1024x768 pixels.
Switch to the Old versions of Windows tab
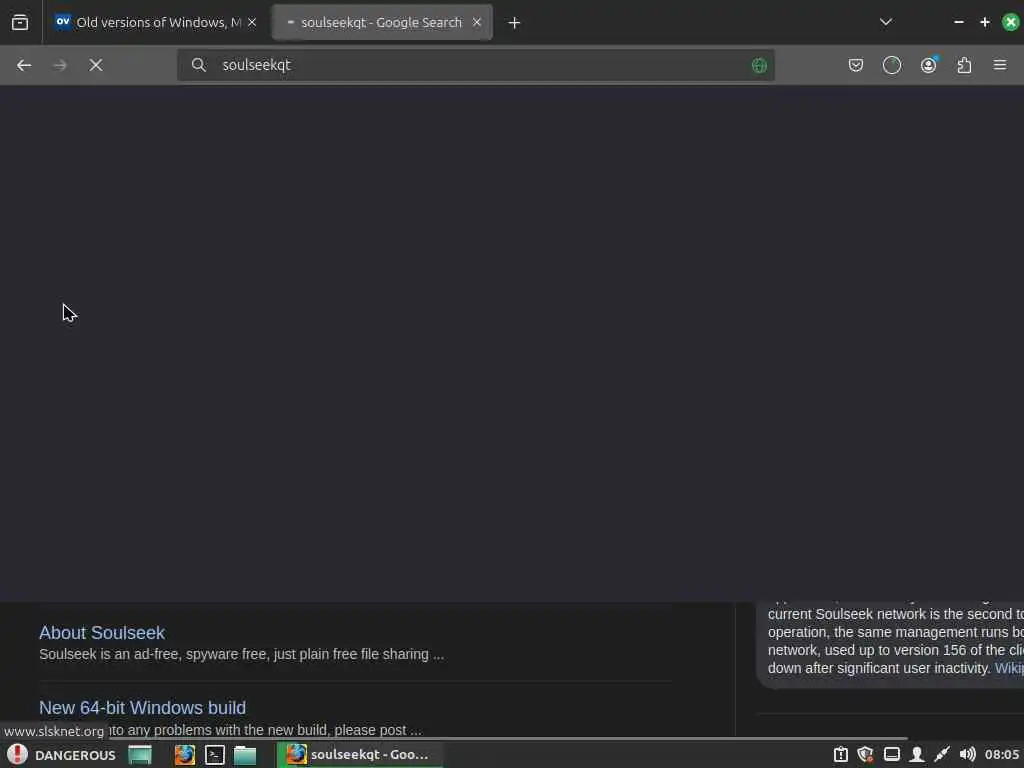[156, 22]
